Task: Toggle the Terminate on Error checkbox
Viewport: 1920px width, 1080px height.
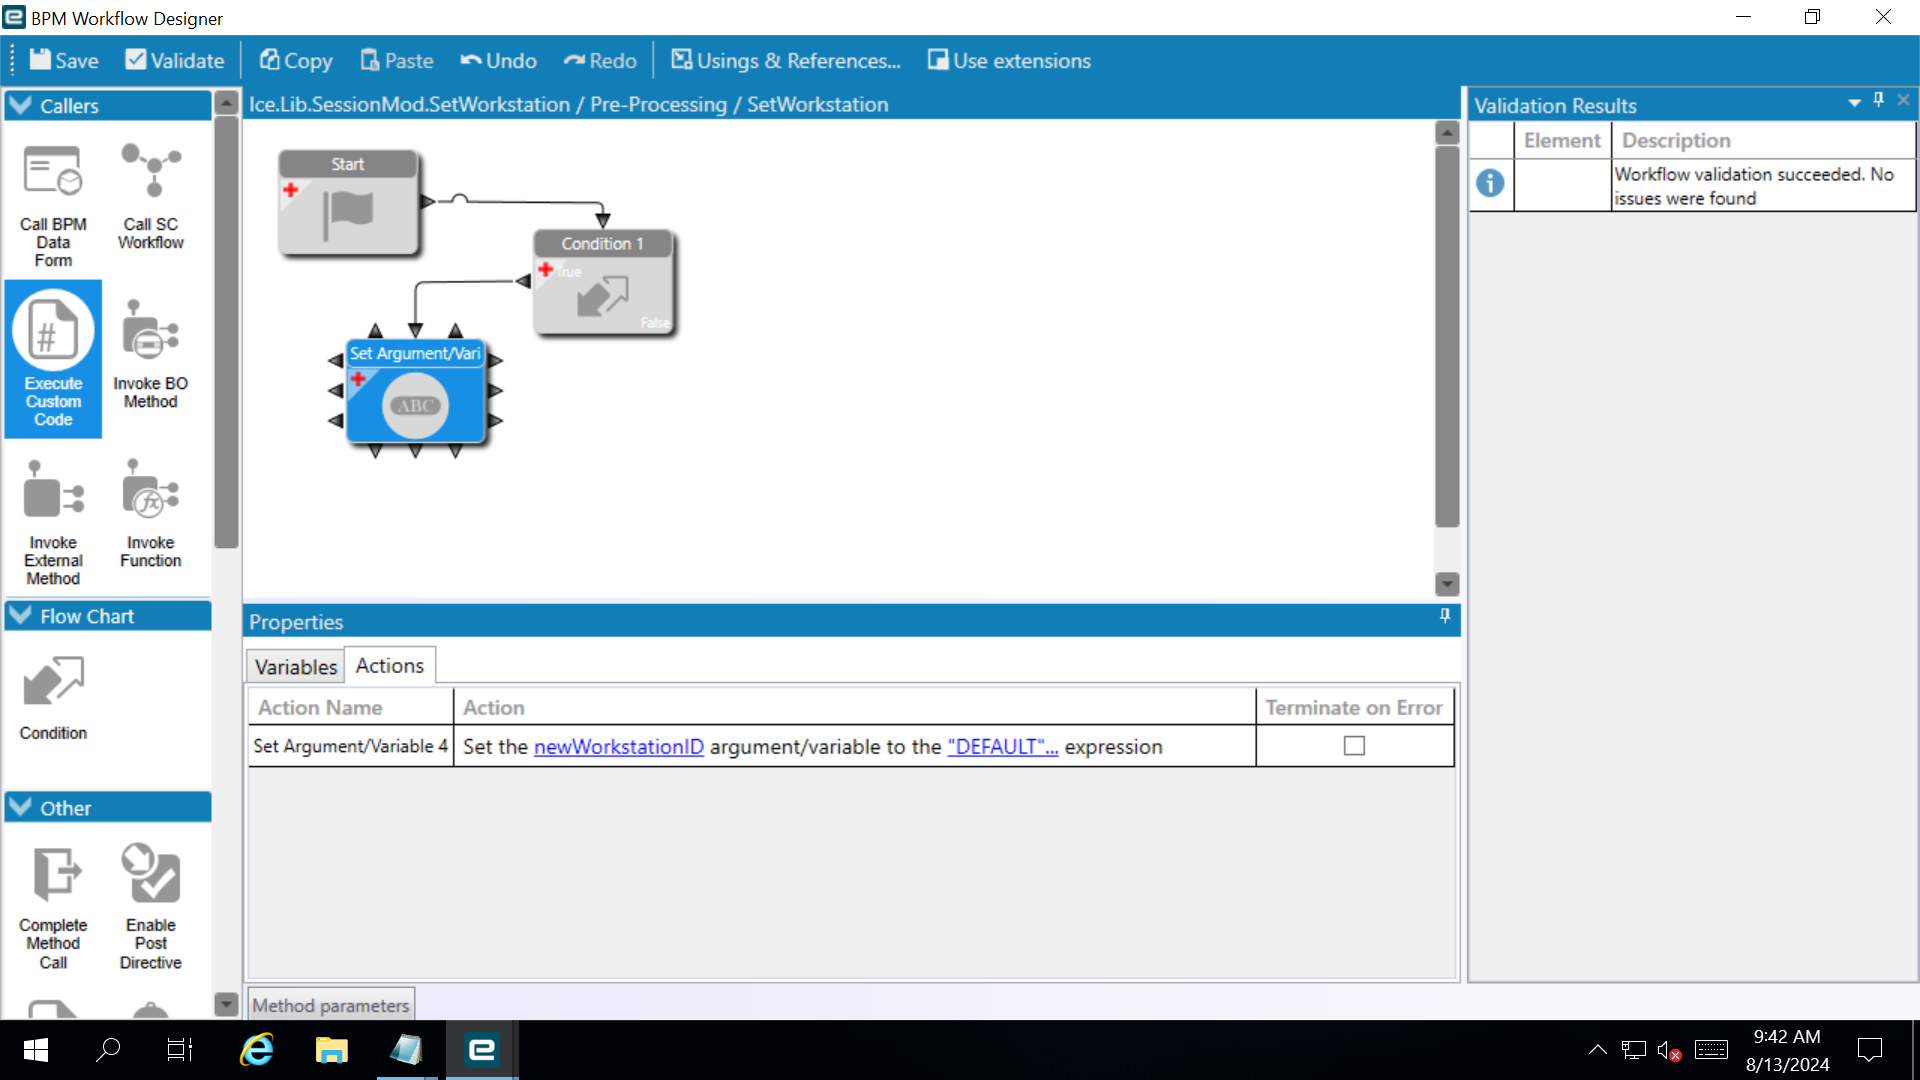Action: [x=1354, y=746]
